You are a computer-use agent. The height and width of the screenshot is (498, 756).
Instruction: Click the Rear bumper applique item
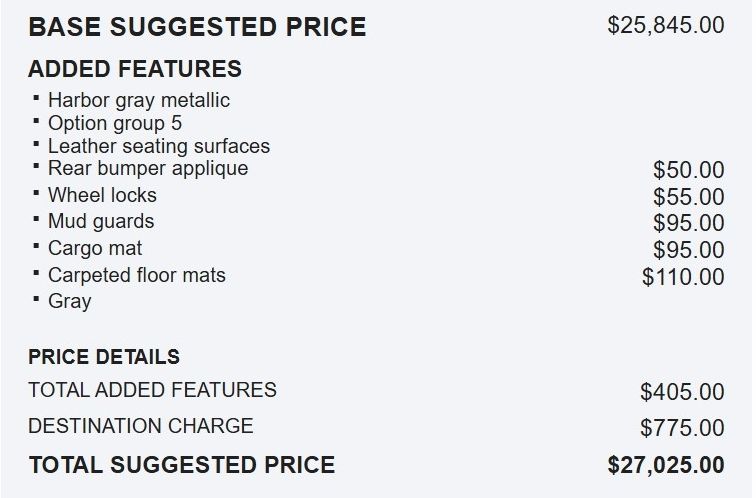[x=148, y=168]
